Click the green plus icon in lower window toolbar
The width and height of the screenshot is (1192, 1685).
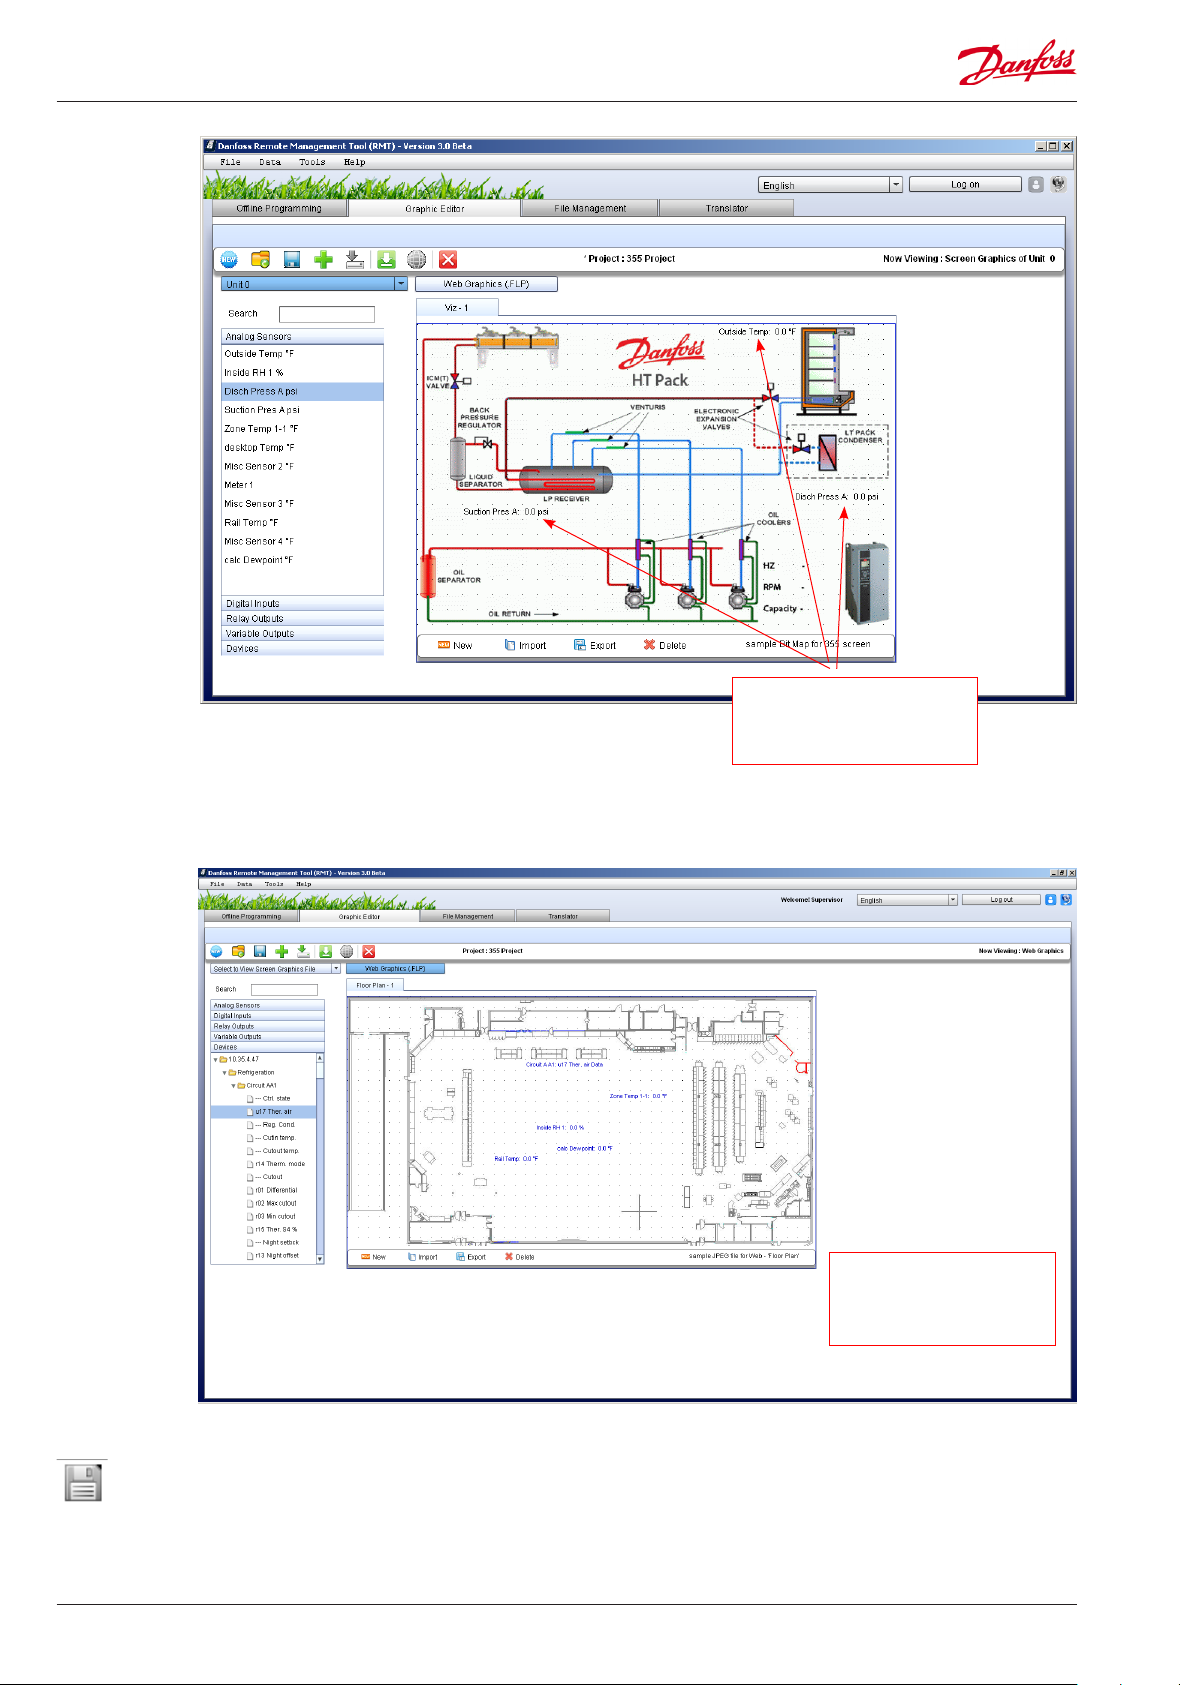coord(282,951)
